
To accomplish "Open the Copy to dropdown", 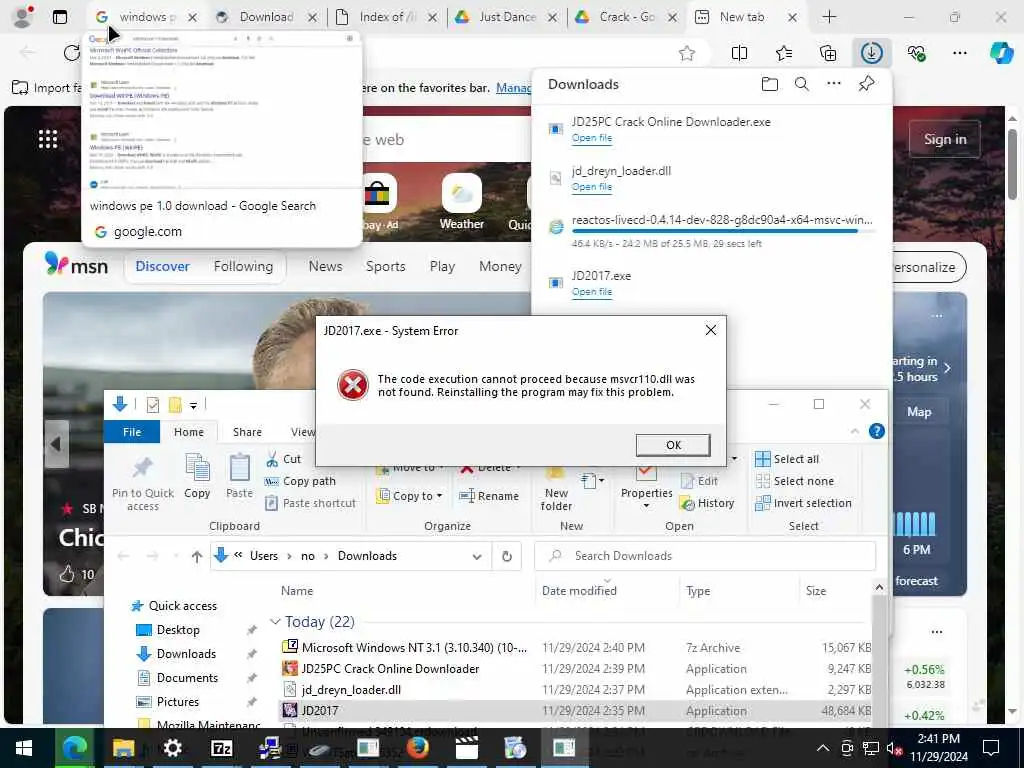I will [410, 496].
